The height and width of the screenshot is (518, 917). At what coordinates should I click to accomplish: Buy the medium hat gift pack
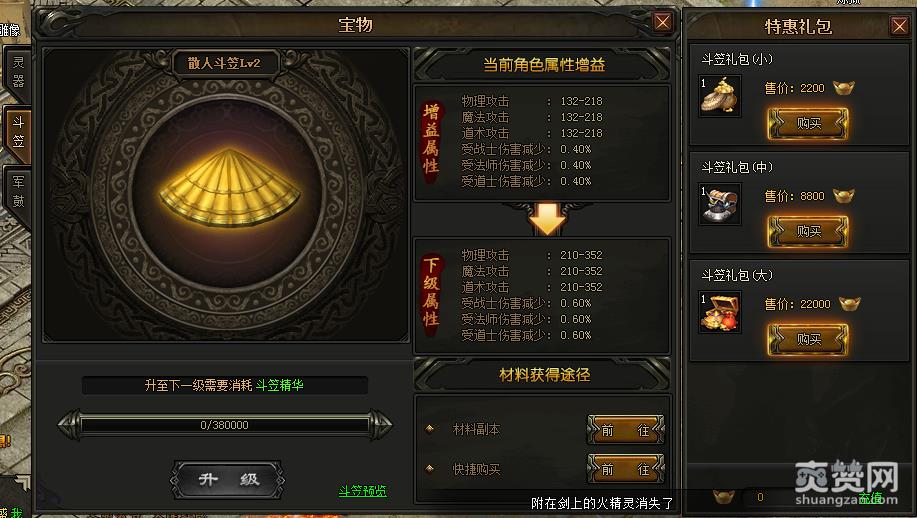808,232
